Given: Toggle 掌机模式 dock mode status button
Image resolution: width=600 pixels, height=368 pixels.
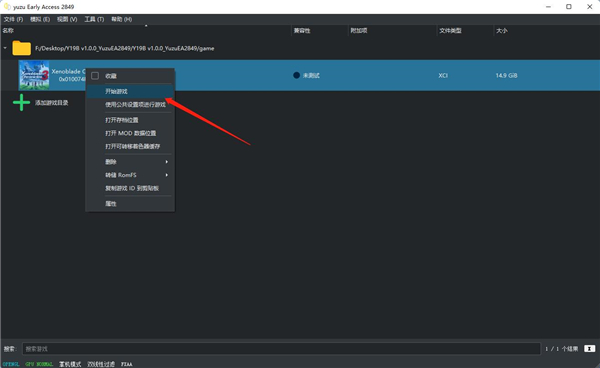Looking at the screenshot, I should [x=70, y=364].
